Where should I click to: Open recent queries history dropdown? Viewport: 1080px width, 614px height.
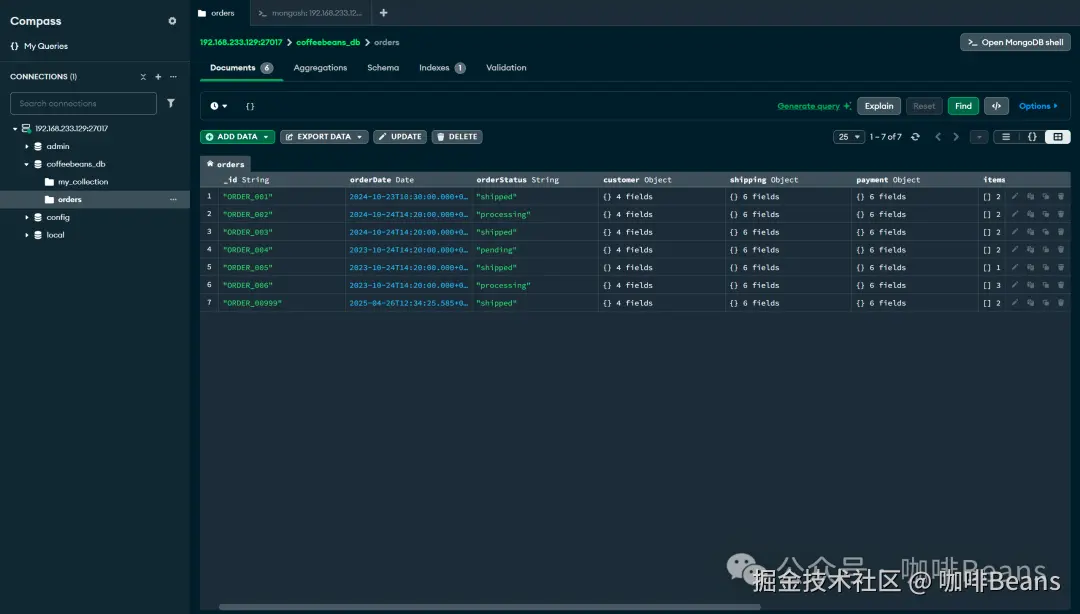click(x=219, y=106)
